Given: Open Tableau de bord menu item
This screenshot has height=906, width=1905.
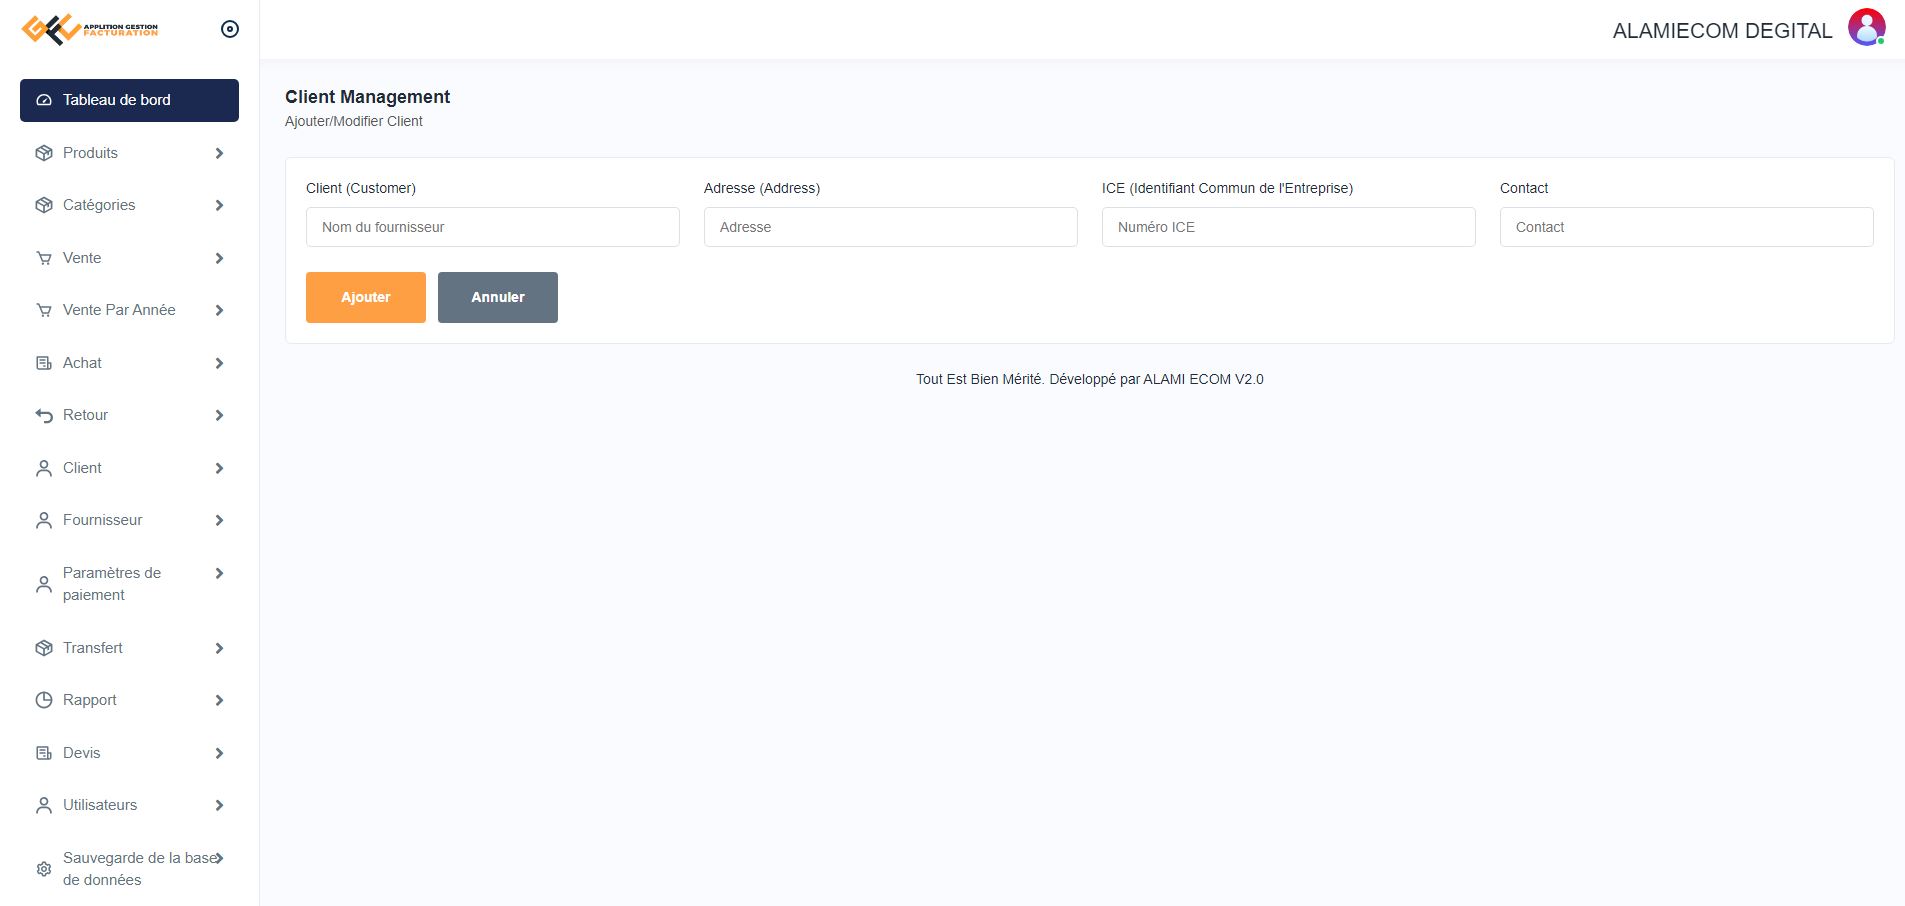Looking at the screenshot, I should click(129, 100).
